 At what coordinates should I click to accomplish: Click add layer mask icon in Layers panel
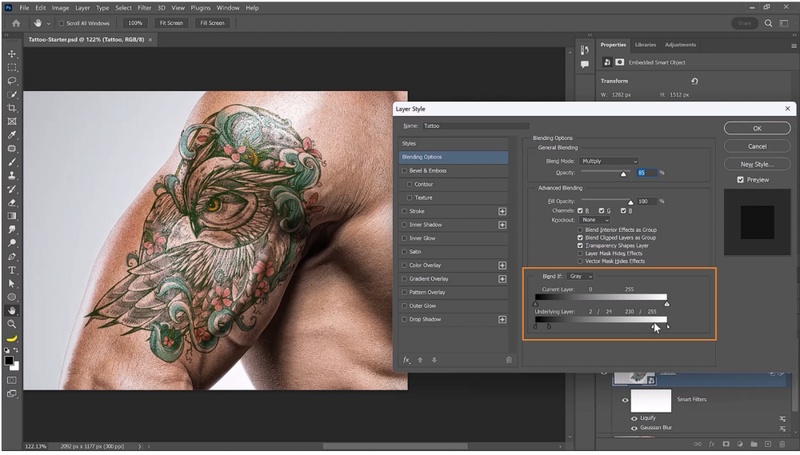click(726, 444)
